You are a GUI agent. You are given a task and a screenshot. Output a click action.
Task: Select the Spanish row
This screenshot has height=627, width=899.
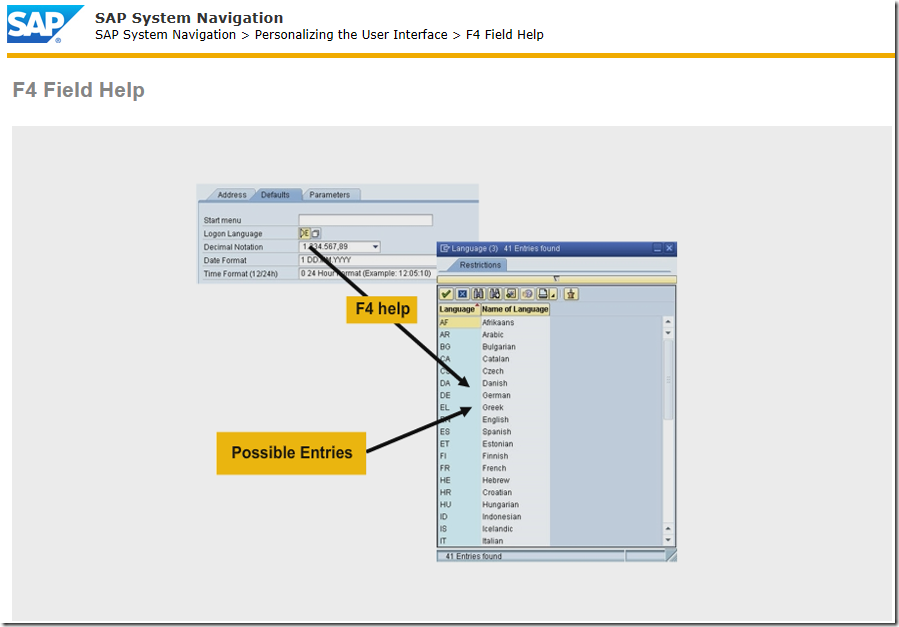click(494, 432)
